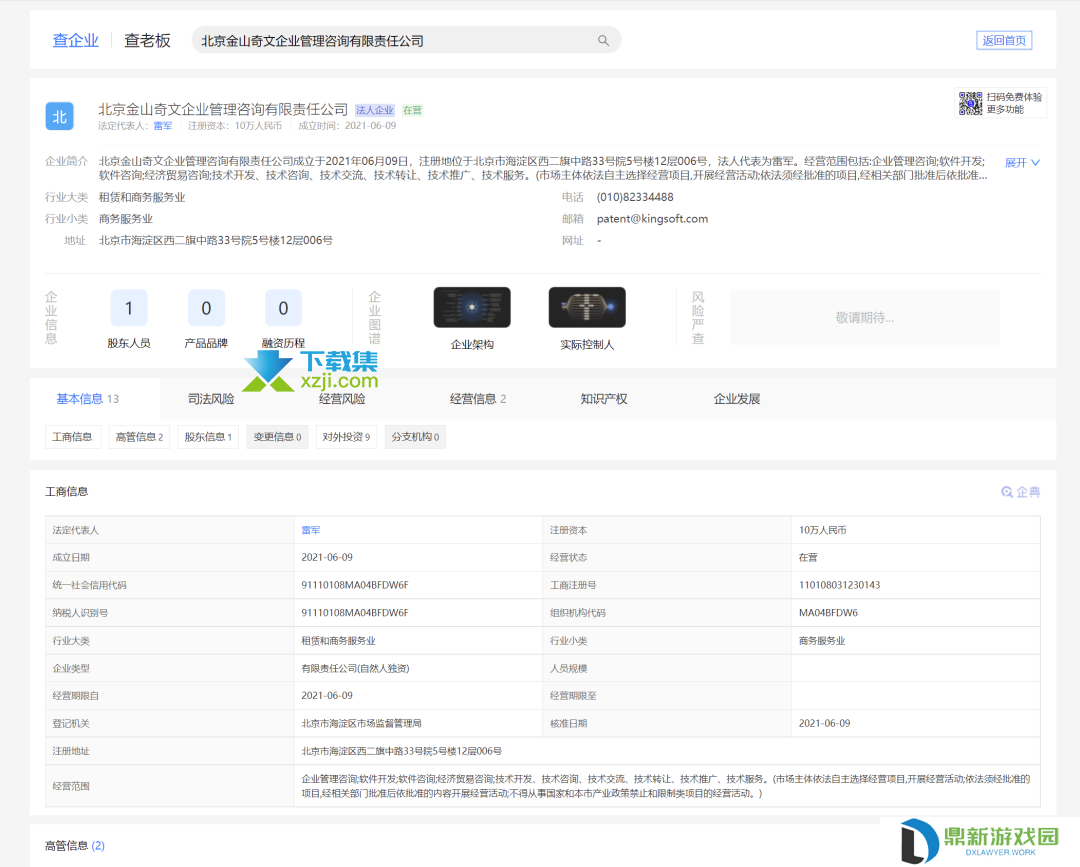Viewport: 1080px width, 867px height.
Task: Switch to the 查老板 tab
Action: coord(147,41)
